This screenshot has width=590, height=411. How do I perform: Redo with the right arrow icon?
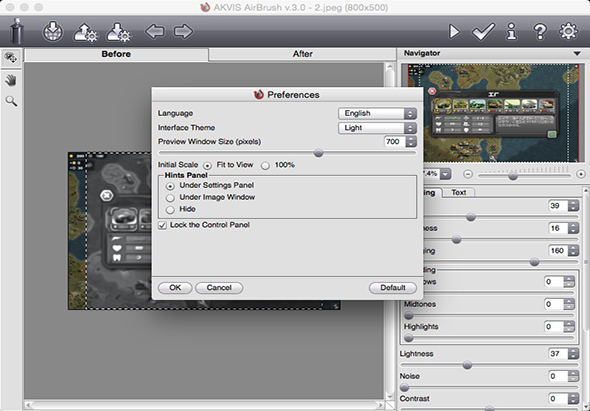pos(183,31)
